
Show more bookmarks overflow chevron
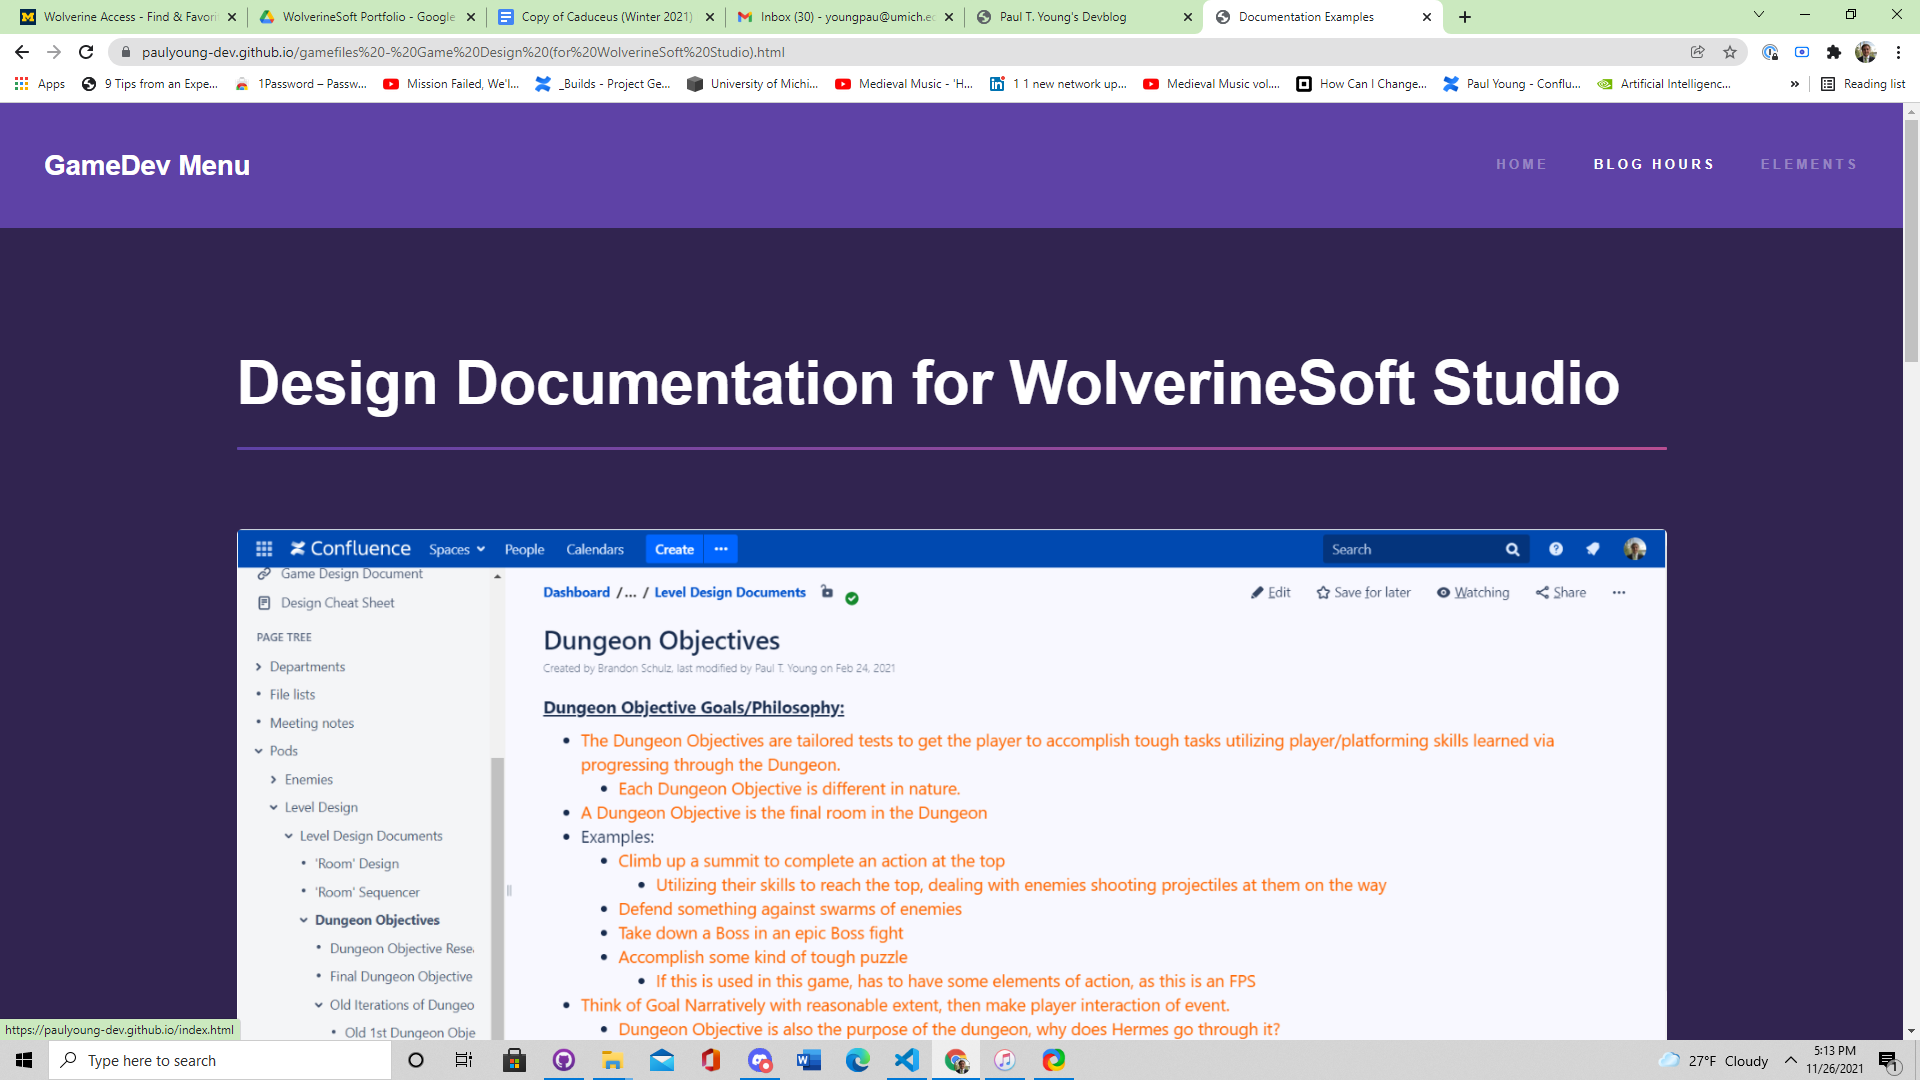(x=1795, y=84)
